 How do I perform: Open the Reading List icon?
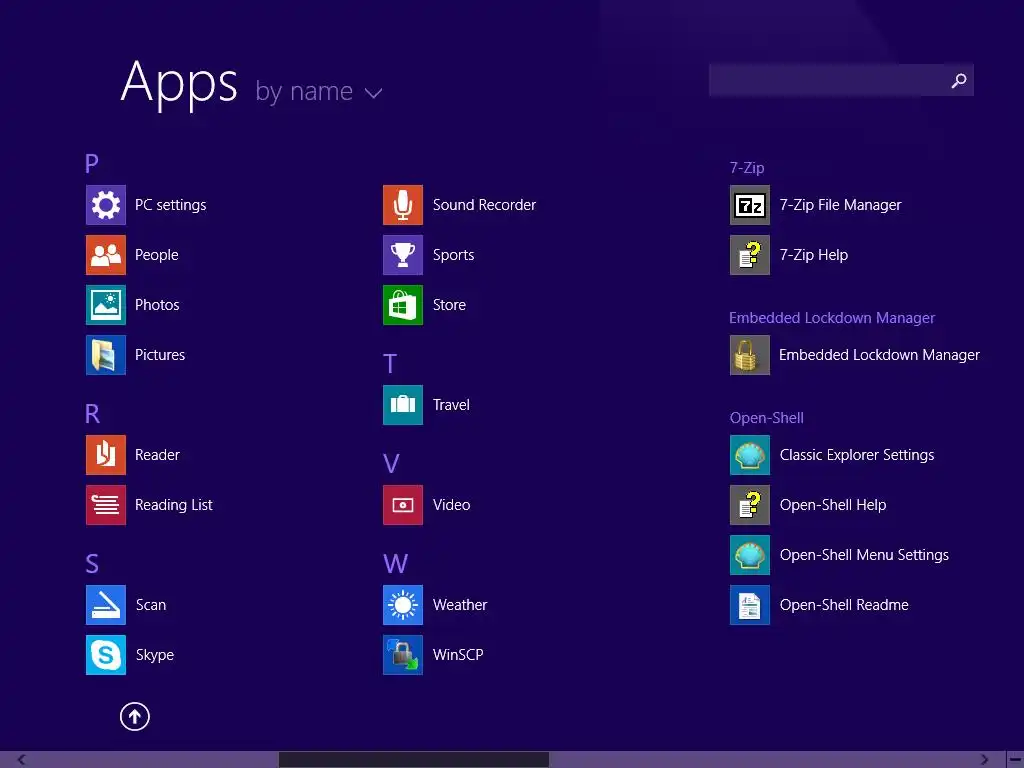[106, 505]
